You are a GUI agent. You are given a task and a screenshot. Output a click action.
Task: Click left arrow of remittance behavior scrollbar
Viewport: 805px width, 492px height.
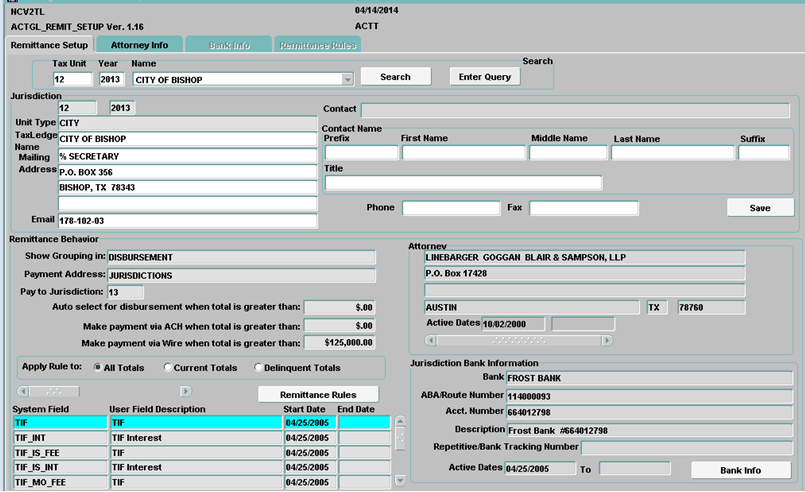pos(23,391)
